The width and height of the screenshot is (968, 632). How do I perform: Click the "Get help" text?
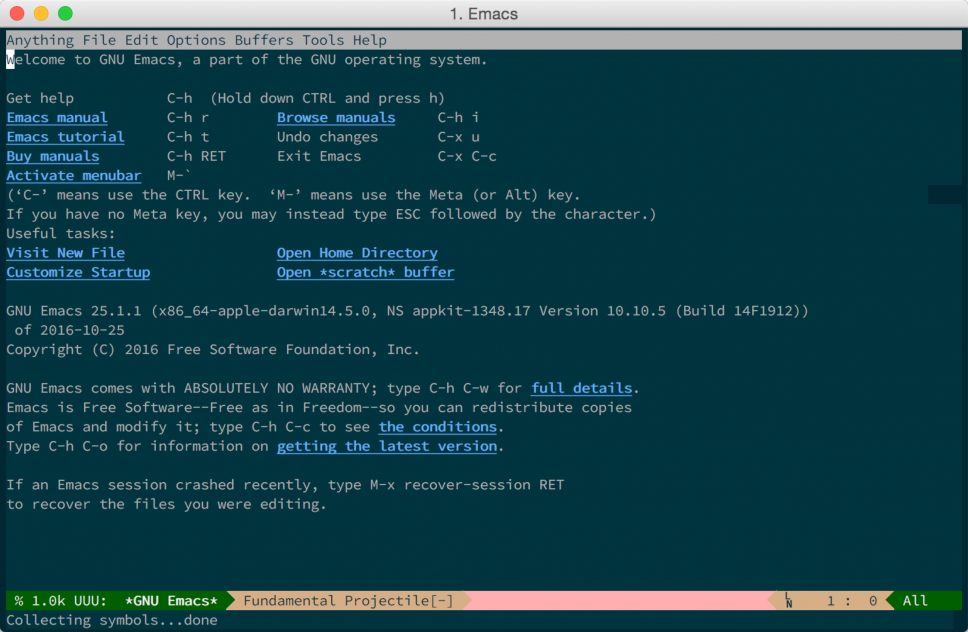(x=40, y=98)
